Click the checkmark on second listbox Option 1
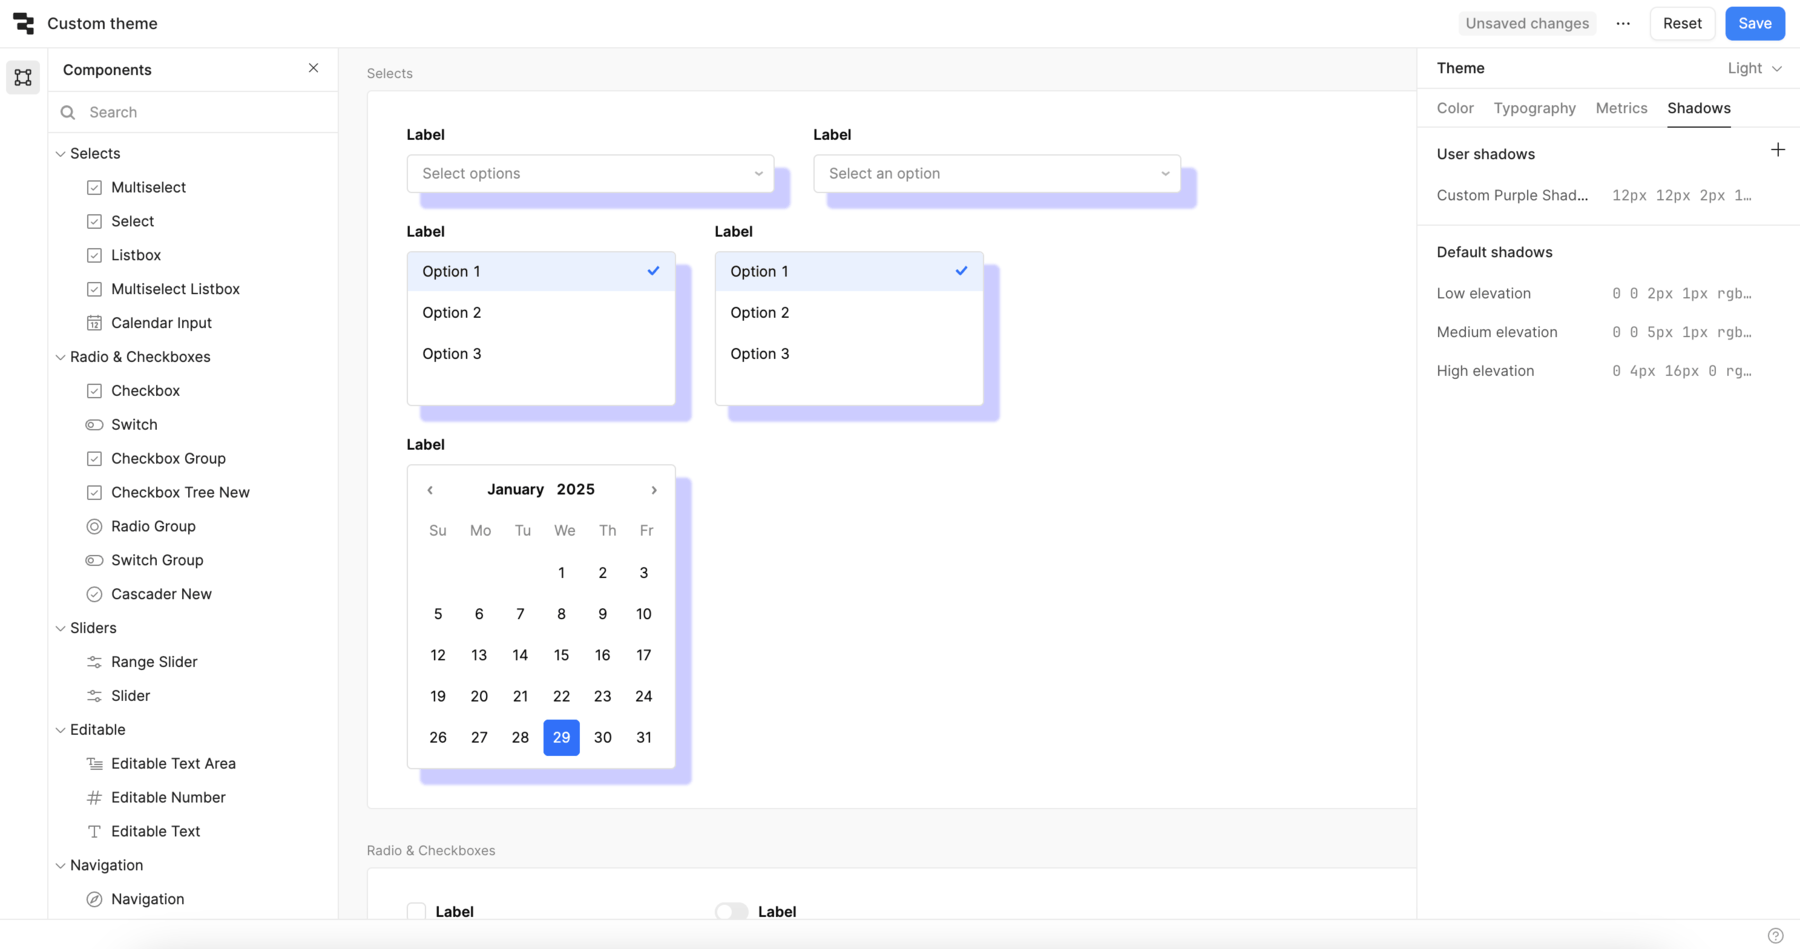 pyautogui.click(x=961, y=271)
